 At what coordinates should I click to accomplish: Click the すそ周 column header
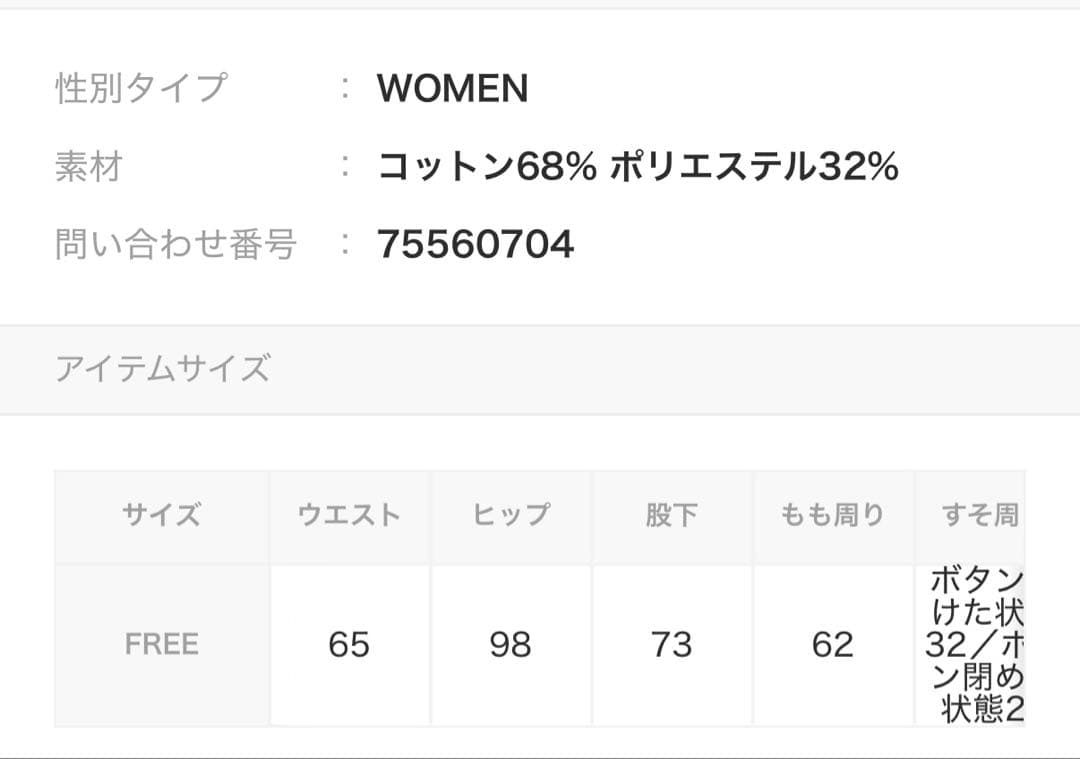point(978,515)
